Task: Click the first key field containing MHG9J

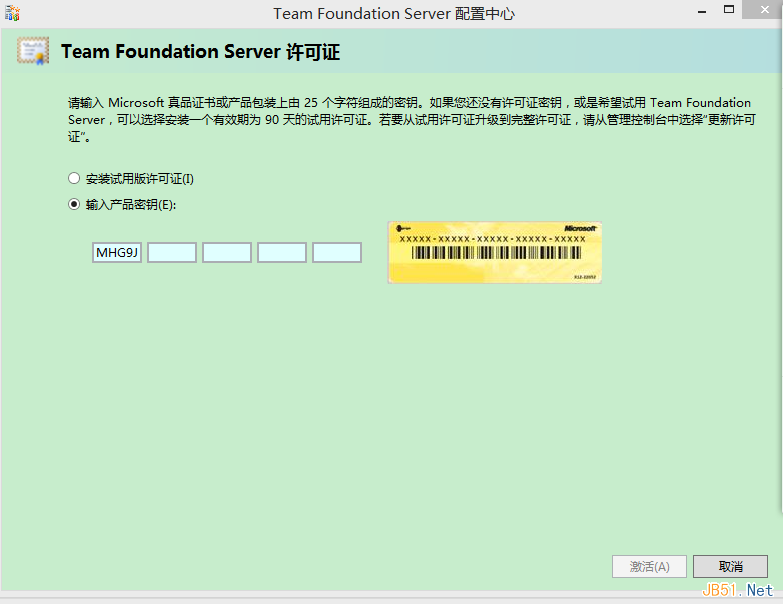Action: (117, 253)
